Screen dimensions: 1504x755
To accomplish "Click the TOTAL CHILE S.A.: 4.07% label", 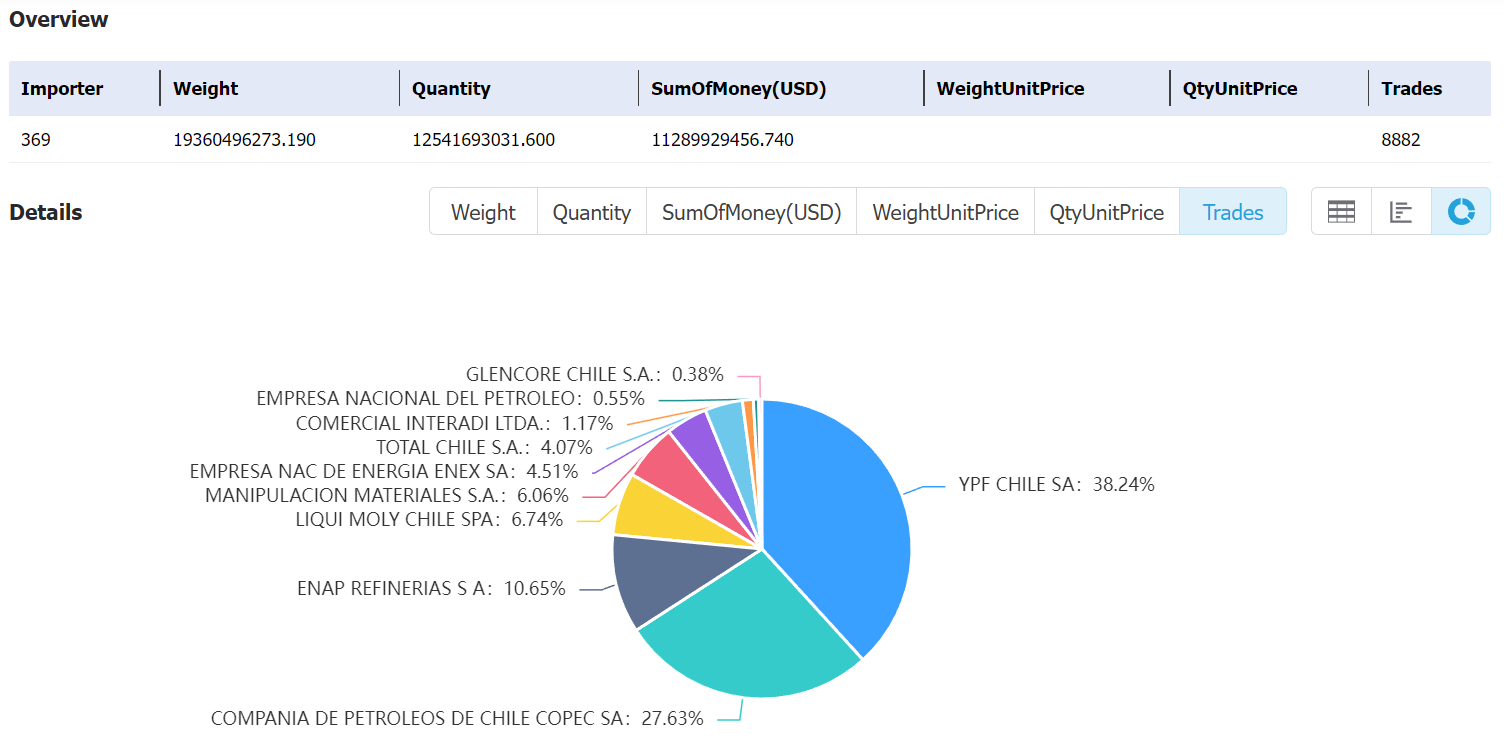I will point(484,447).
